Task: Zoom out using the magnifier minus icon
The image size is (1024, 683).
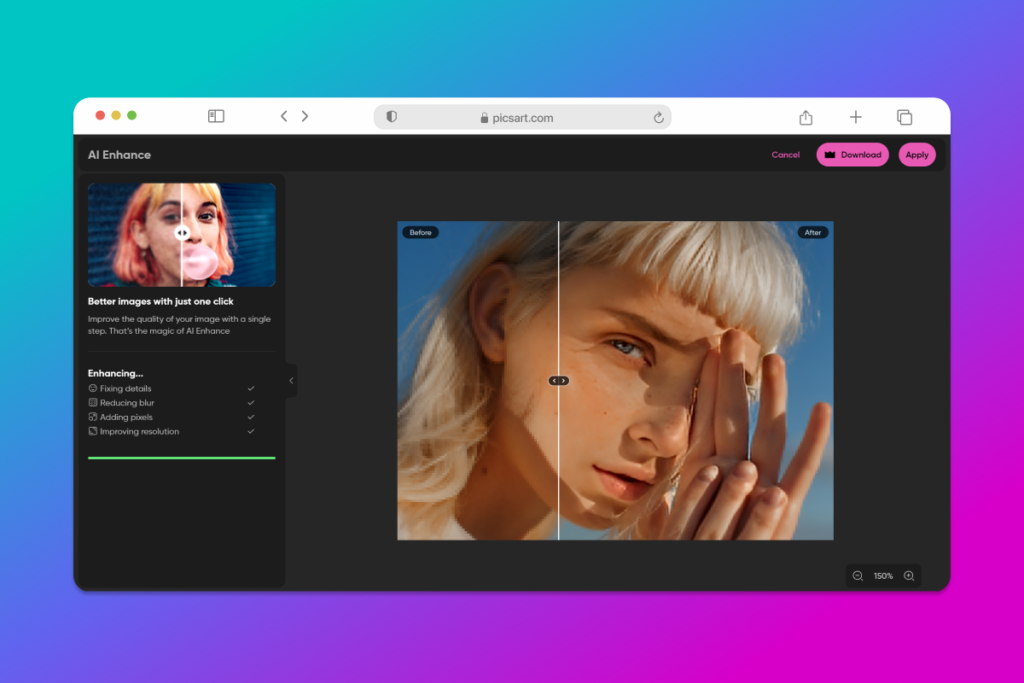Action: click(x=857, y=575)
